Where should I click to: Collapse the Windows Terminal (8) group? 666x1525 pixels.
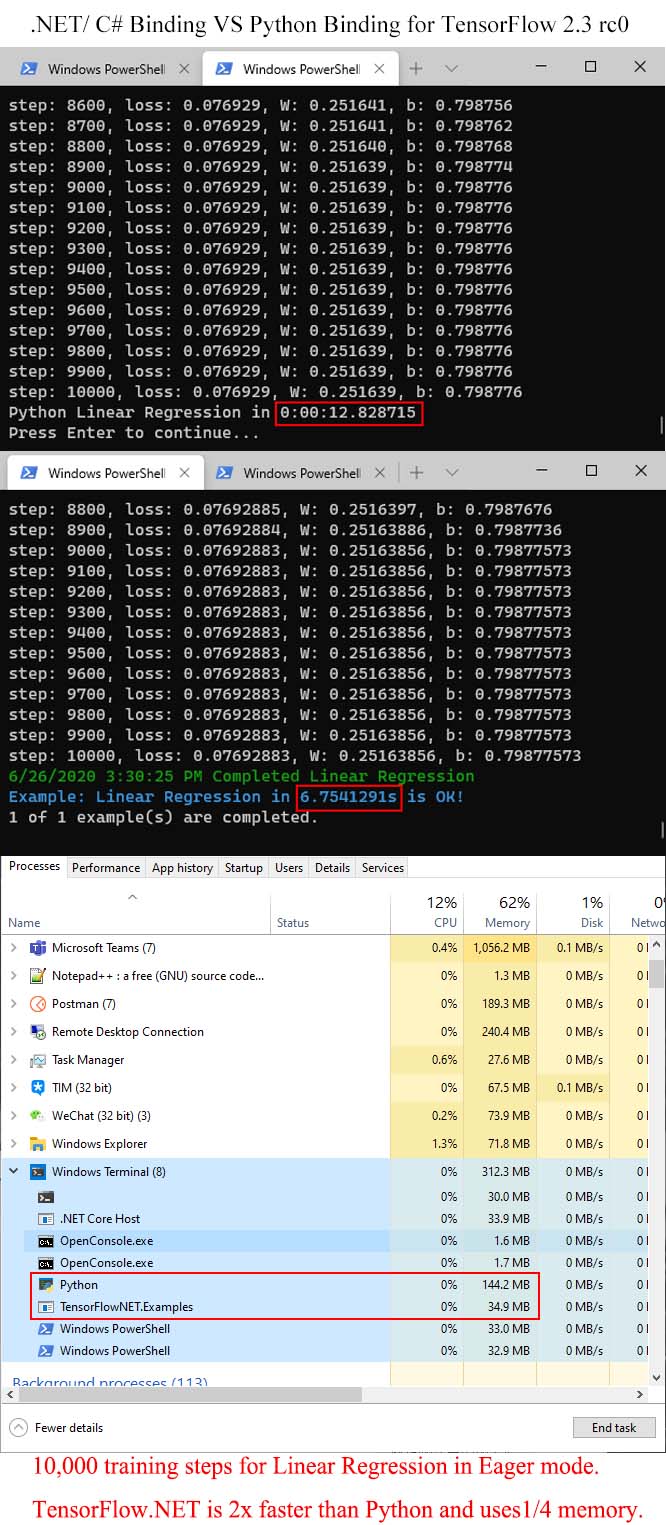14,1172
